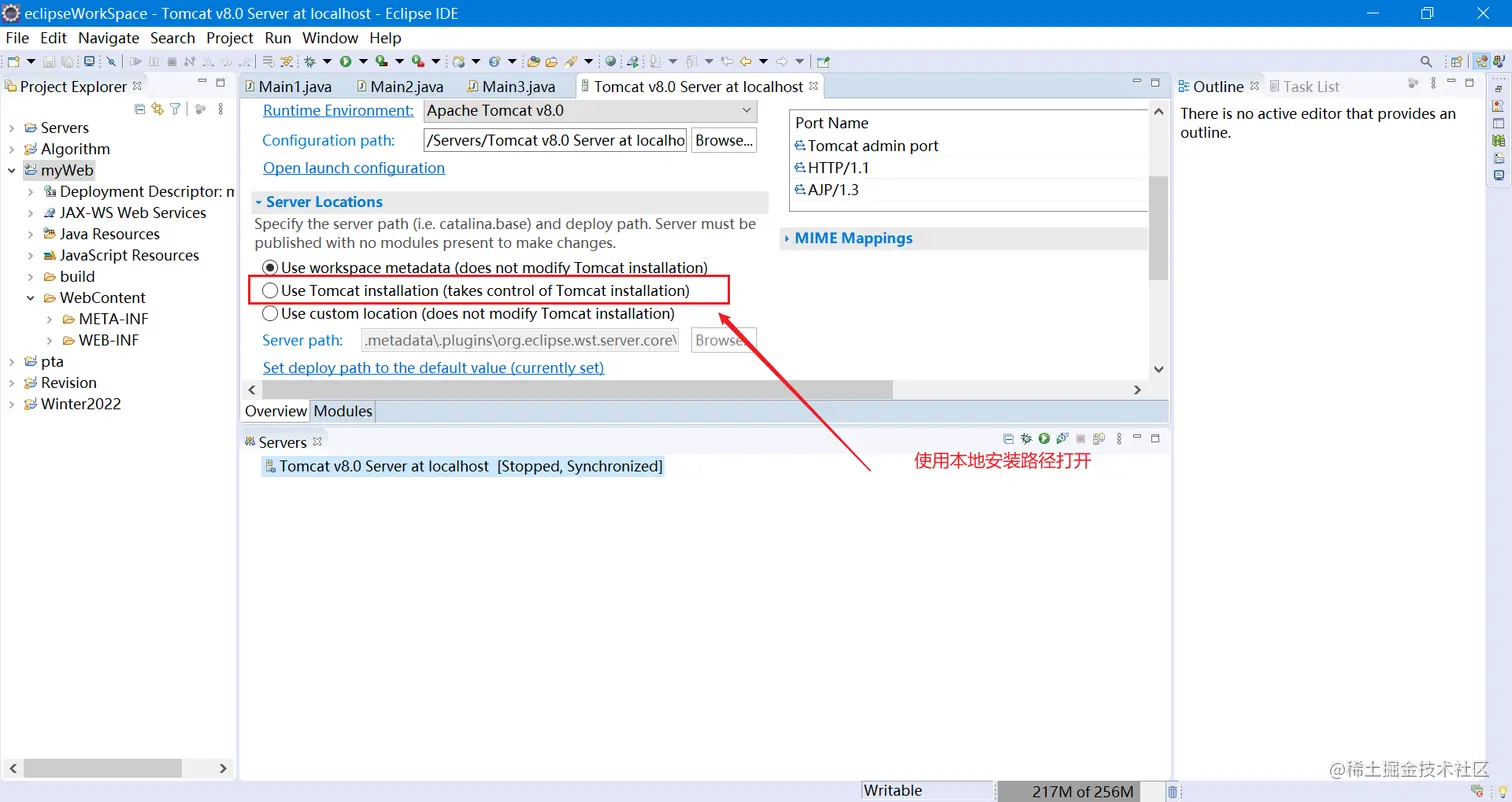Screen dimensions: 1512x802
Task: Select Tomcat v8.0 Server in Servers view
Action: pyautogui.click(x=463, y=466)
